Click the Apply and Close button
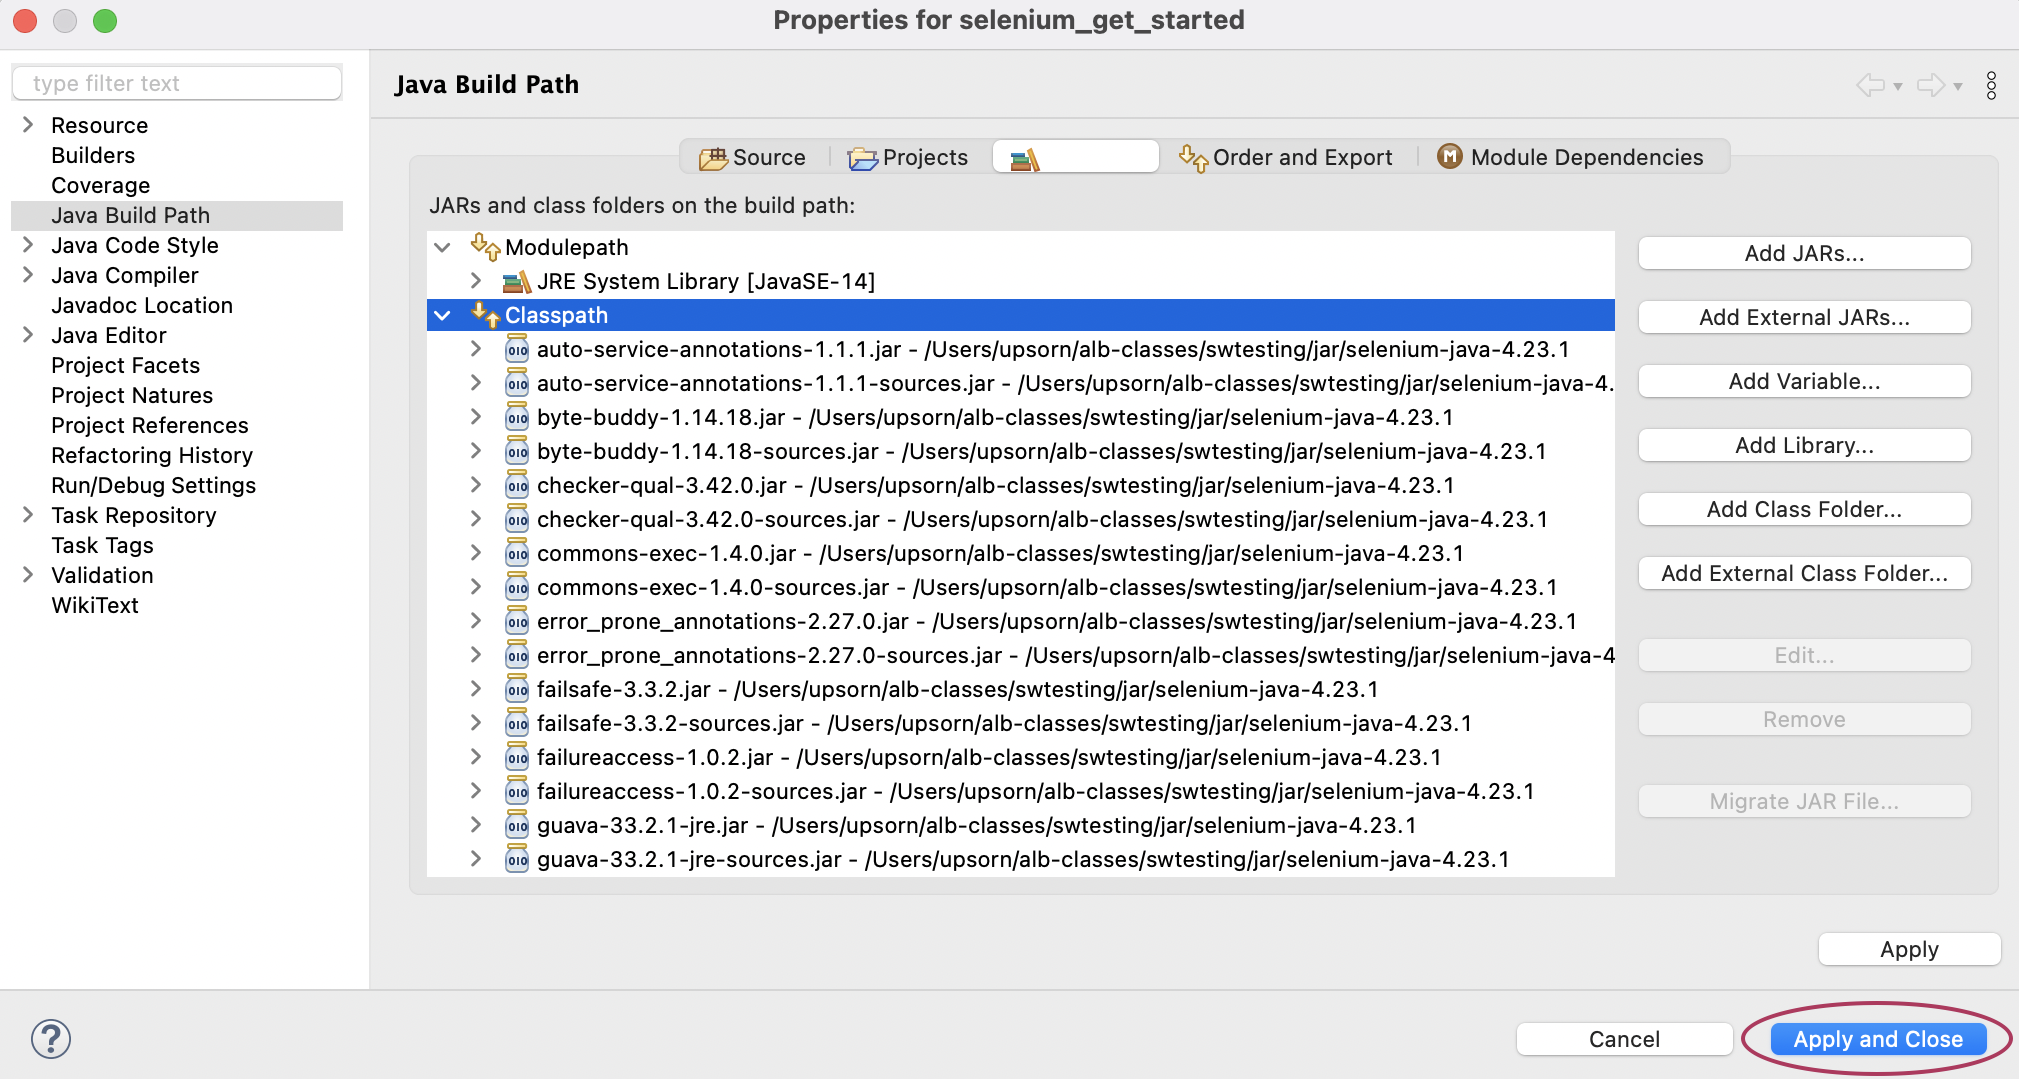2019x1079 pixels. coord(1876,1039)
